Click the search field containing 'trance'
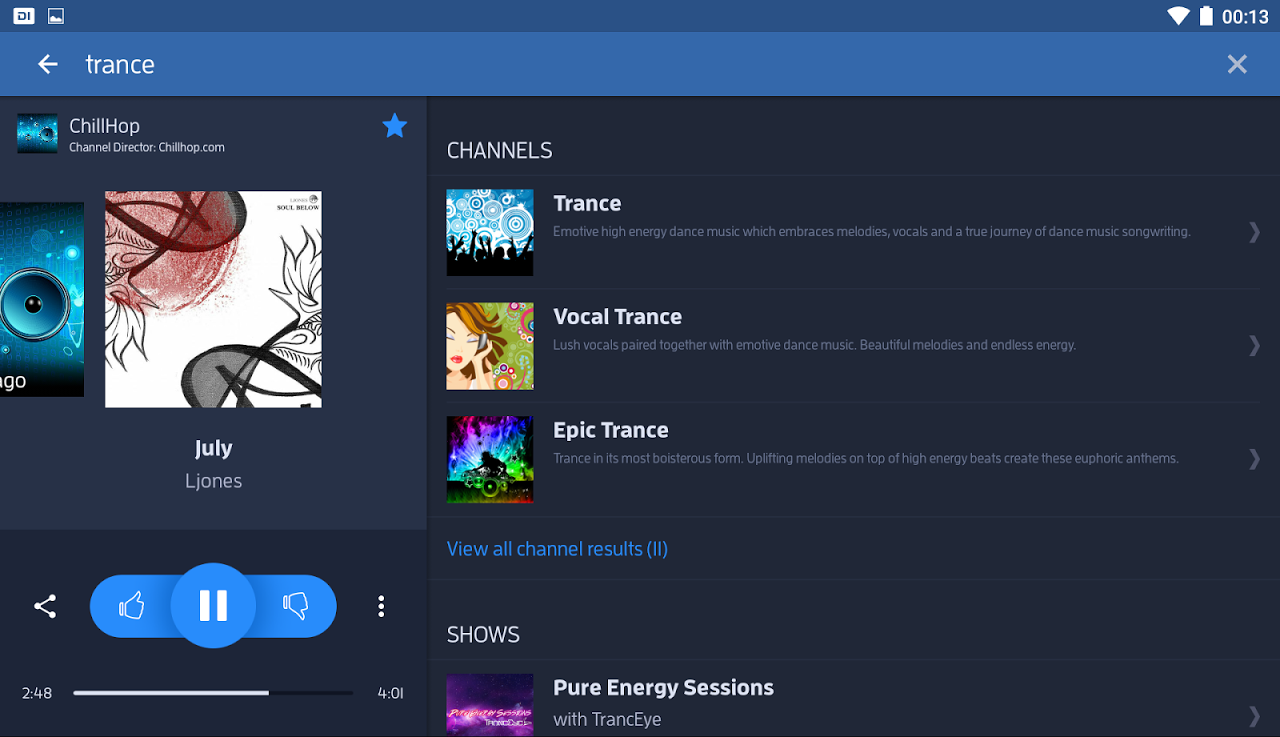The image size is (1280, 737). (640, 64)
